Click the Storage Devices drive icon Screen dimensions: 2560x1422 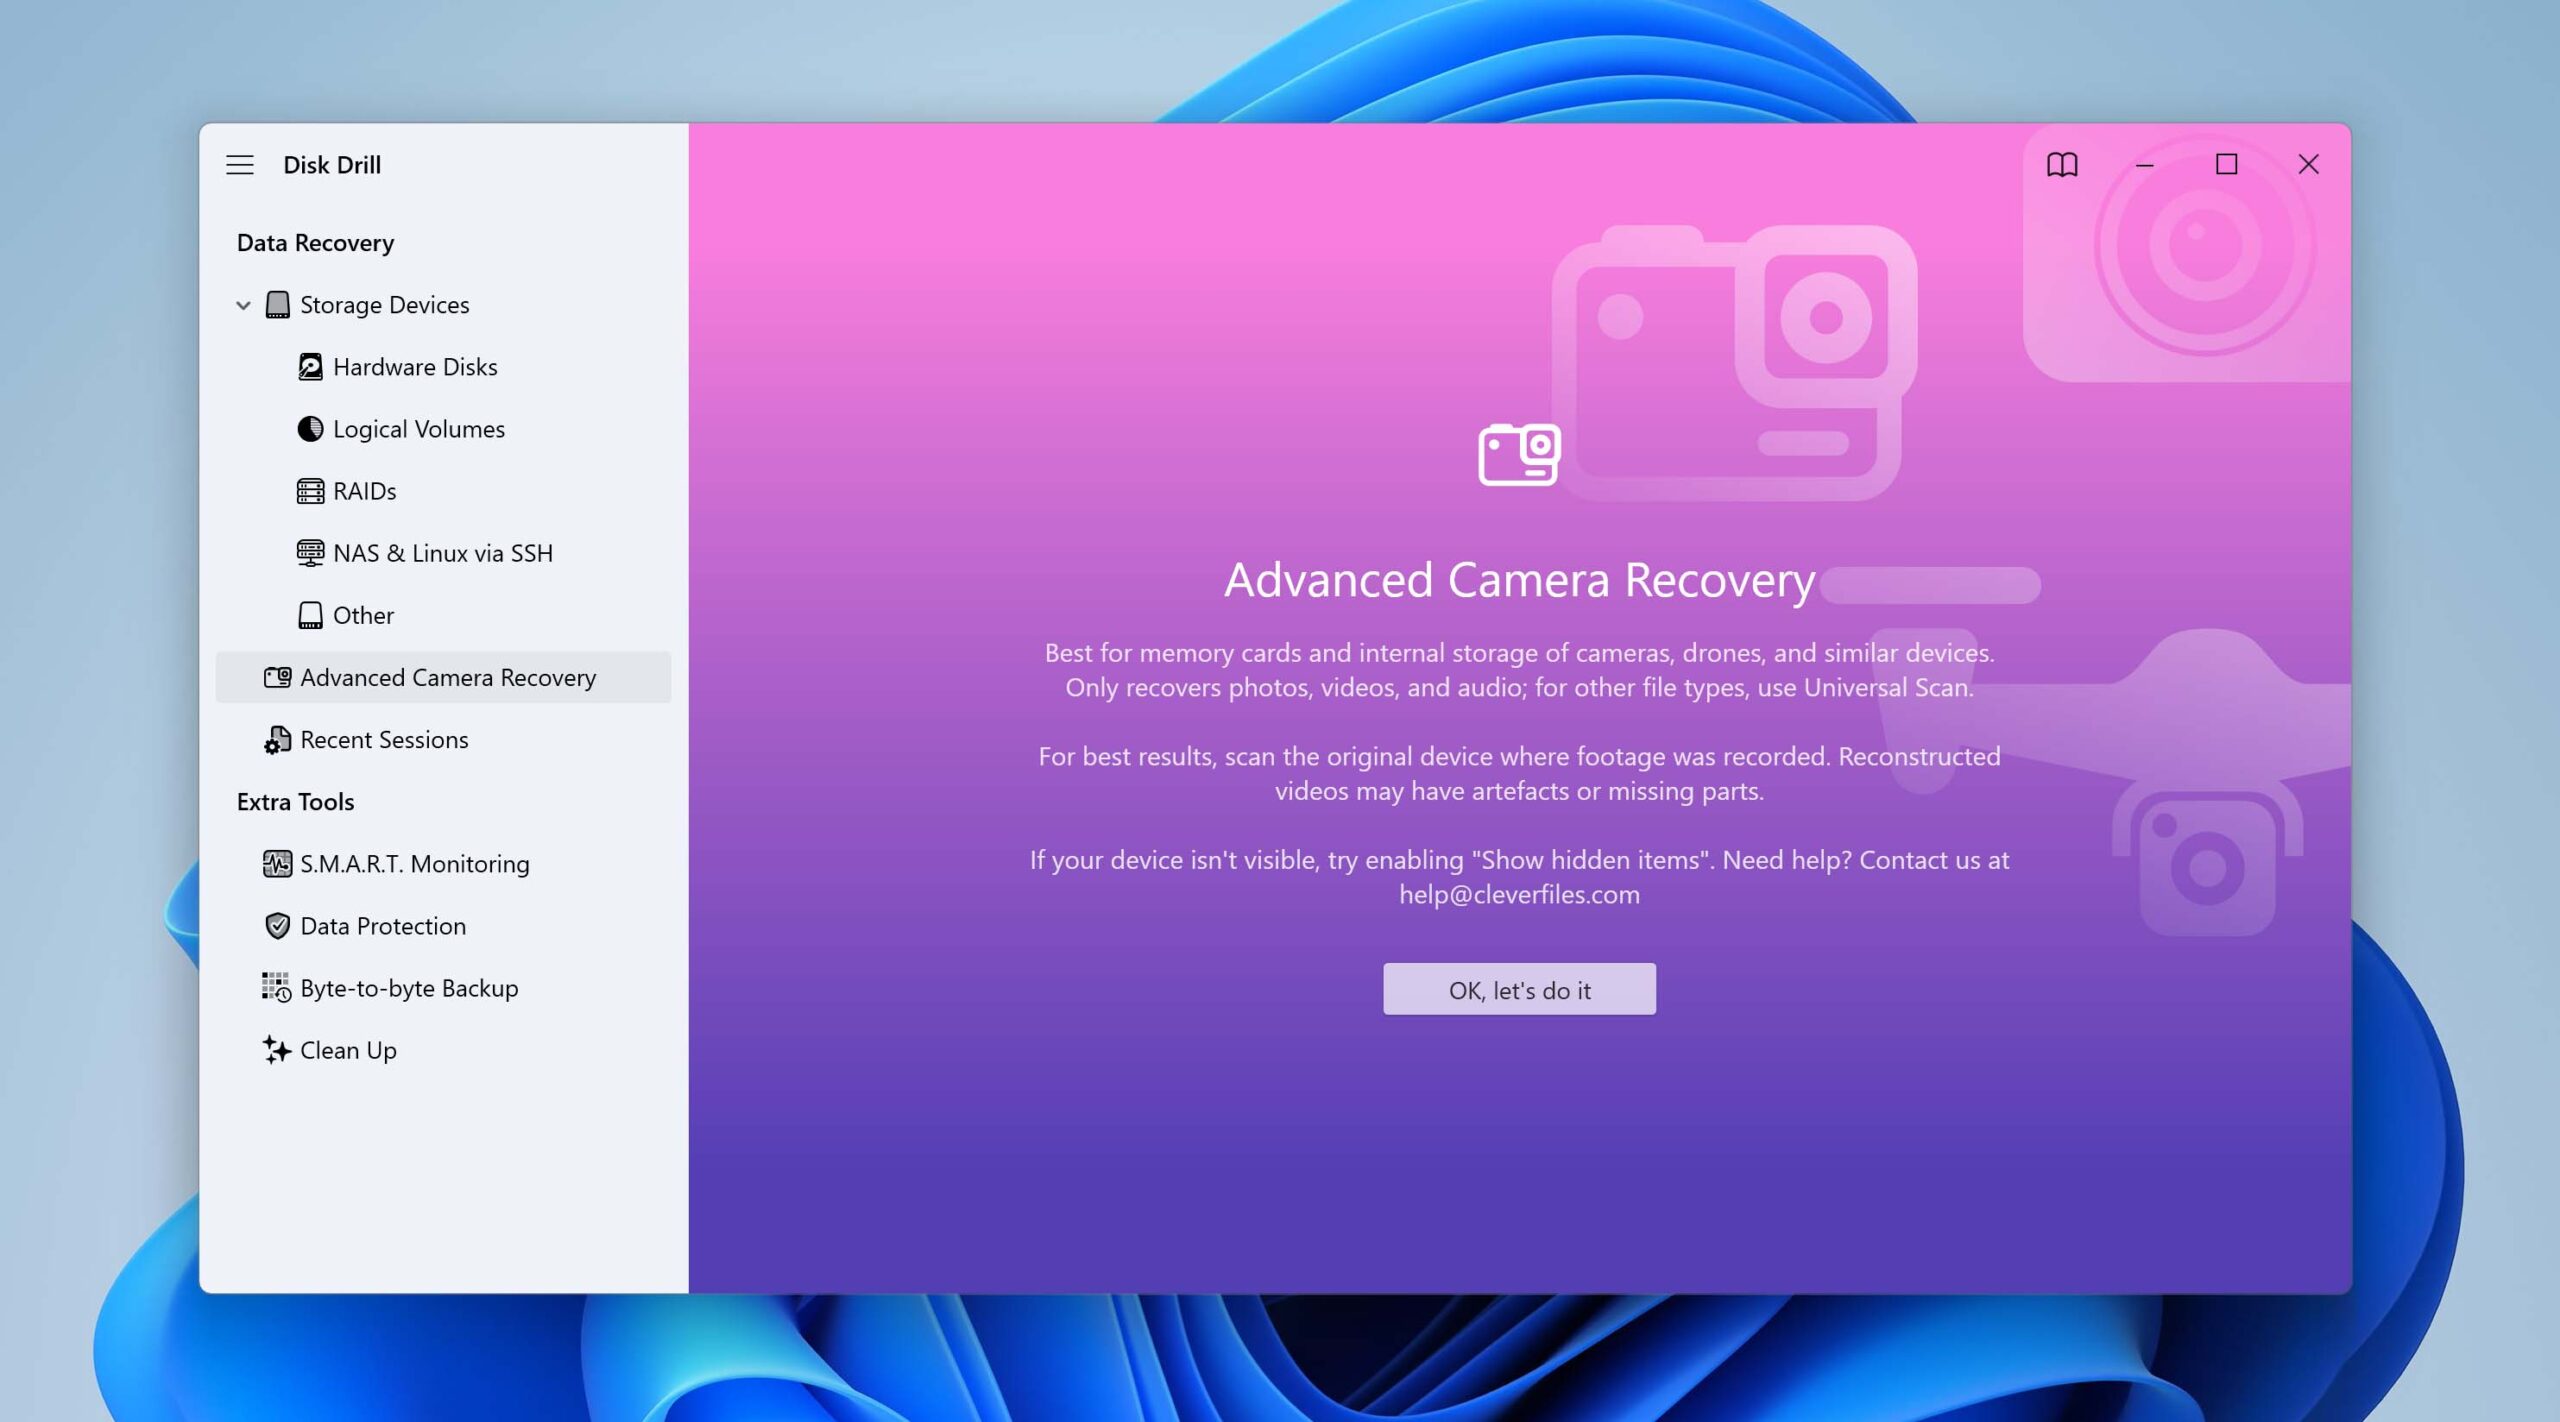pos(278,304)
